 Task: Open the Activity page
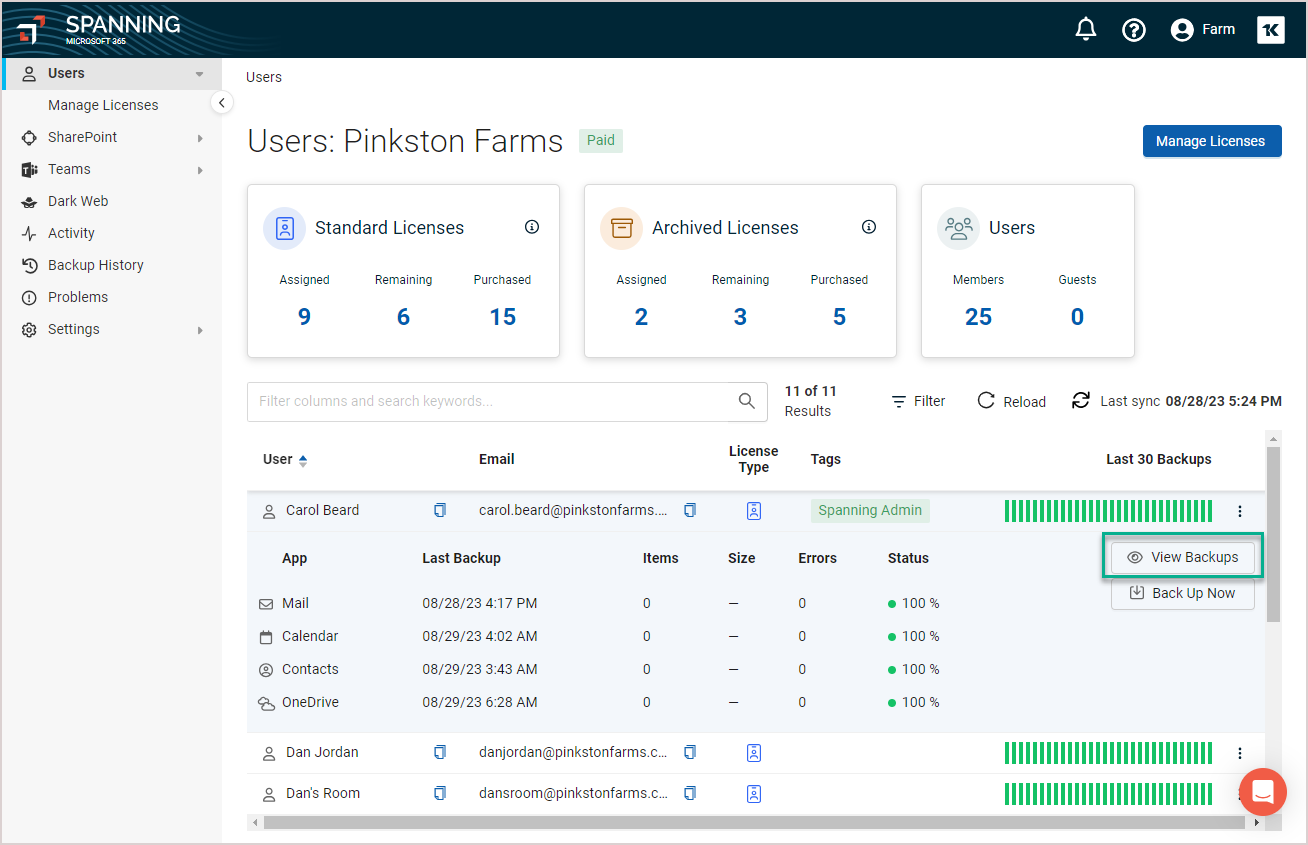click(x=71, y=233)
